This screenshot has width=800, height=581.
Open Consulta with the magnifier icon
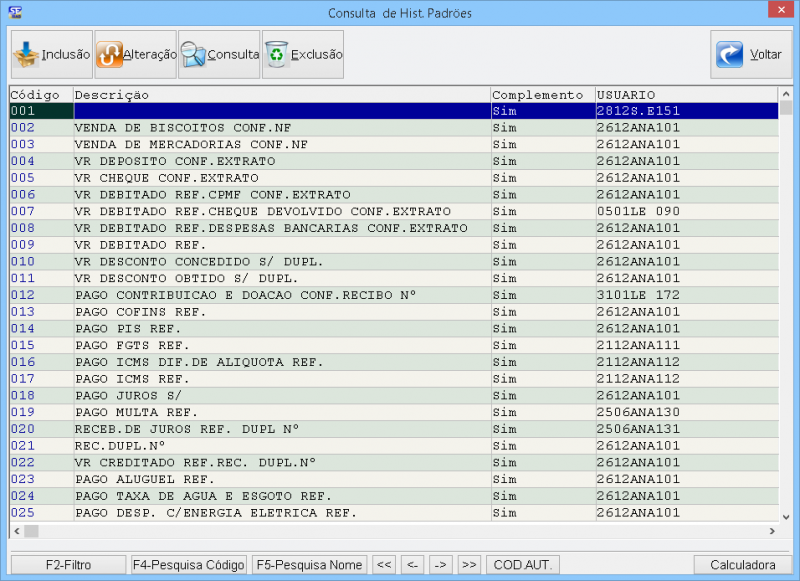point(193,55)
